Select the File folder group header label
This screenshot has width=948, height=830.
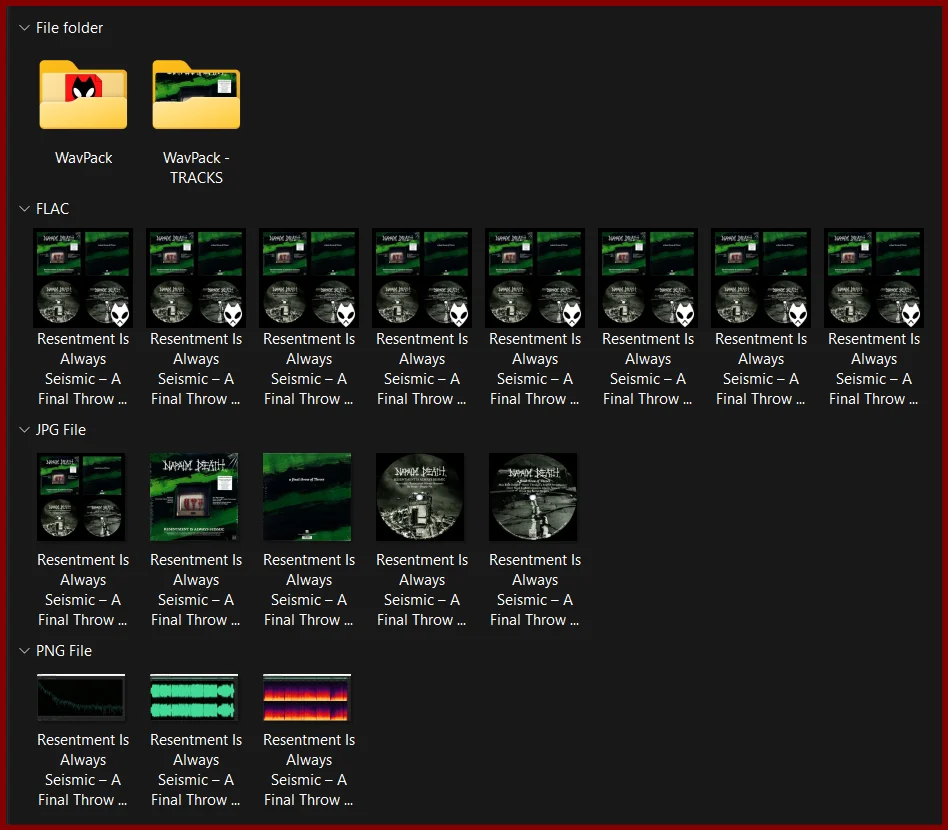(x=70, y=28)
